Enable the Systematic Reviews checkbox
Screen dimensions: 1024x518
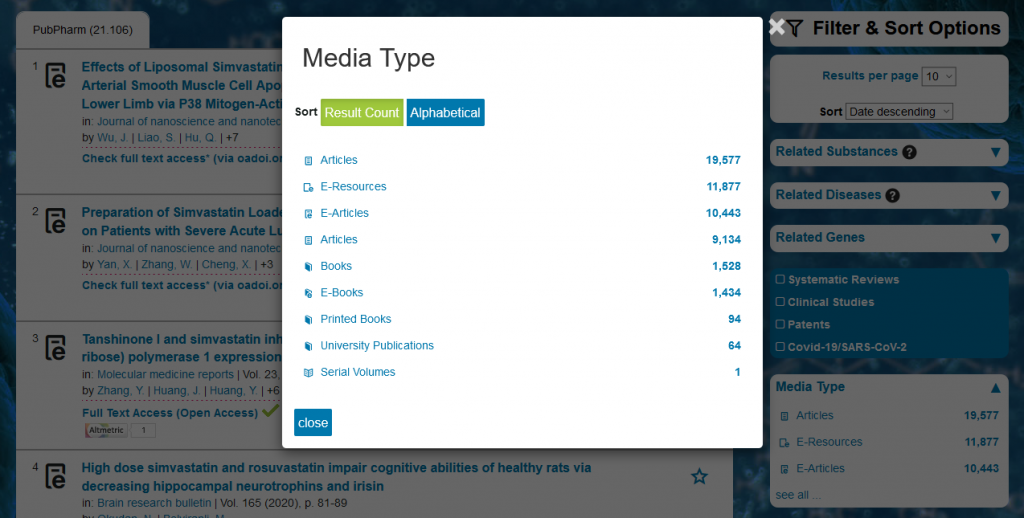pyautogui.click(x=780, y=280)
